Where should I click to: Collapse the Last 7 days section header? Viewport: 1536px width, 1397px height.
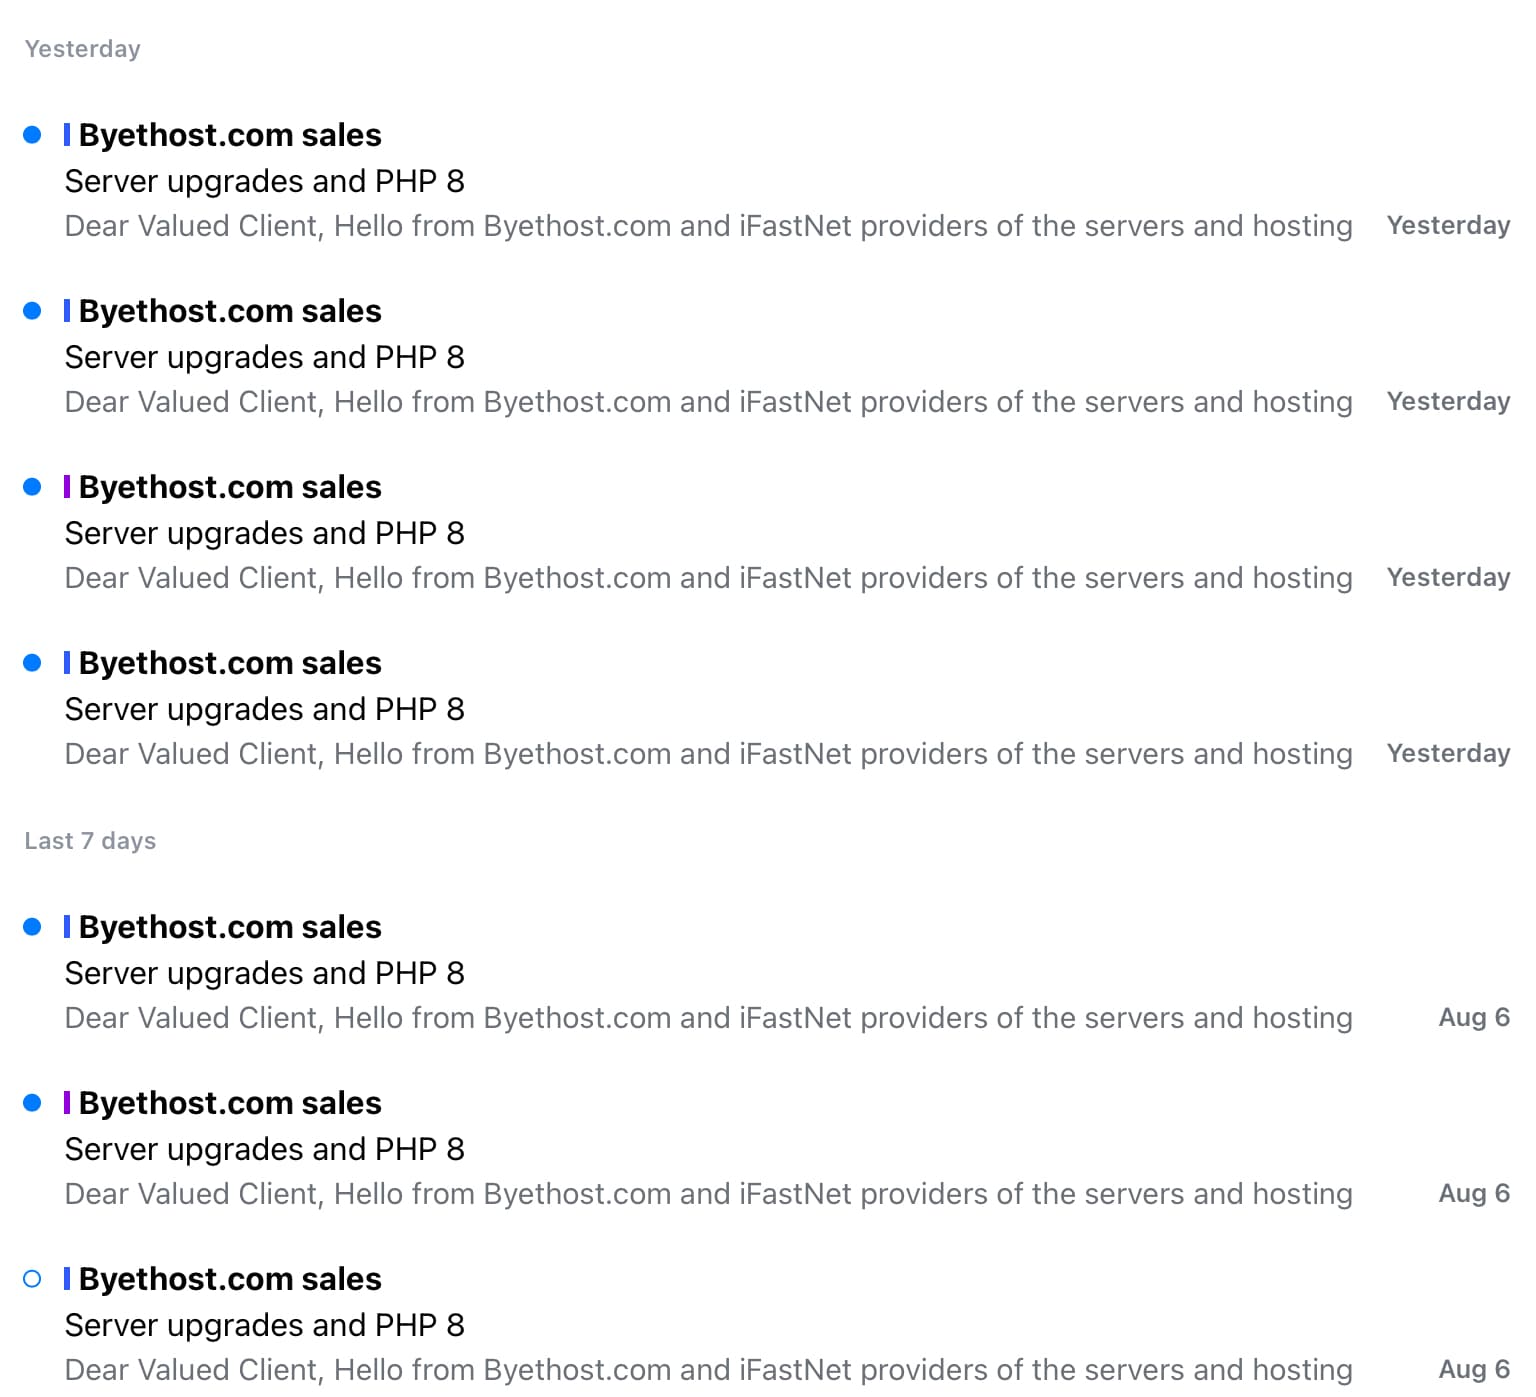point(90,841)
